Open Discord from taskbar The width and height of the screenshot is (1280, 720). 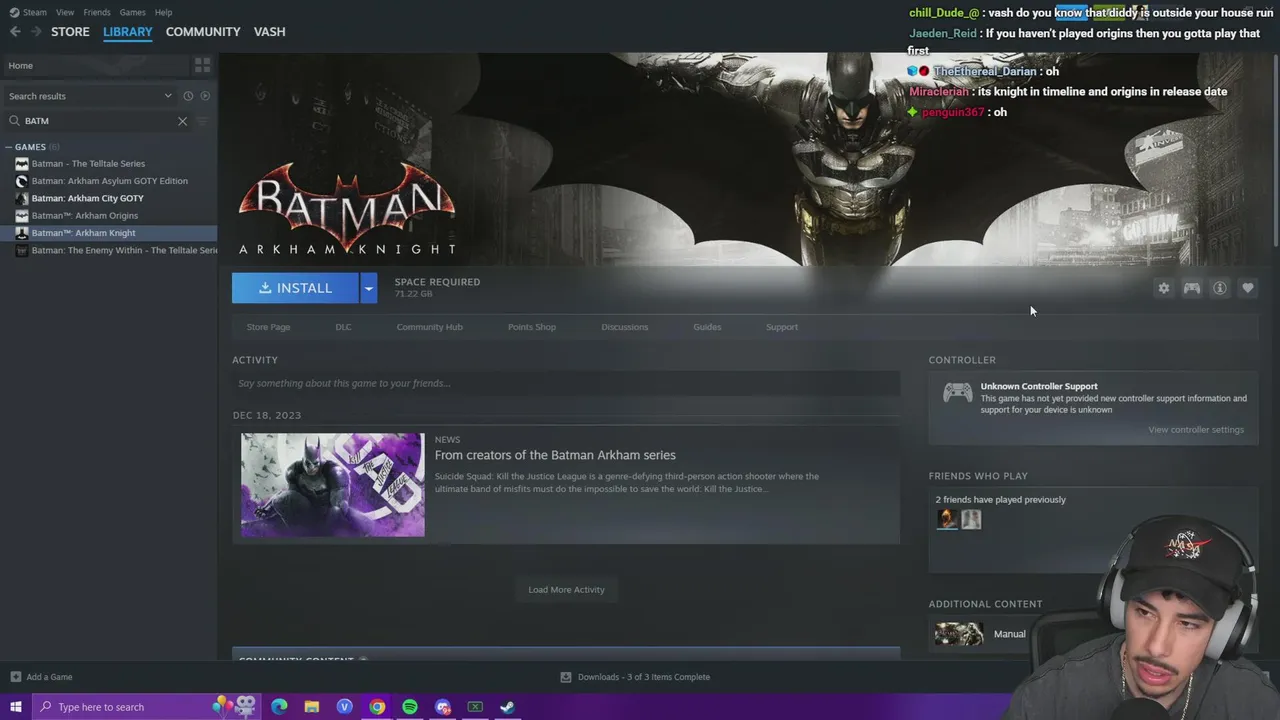click(443, 707)
